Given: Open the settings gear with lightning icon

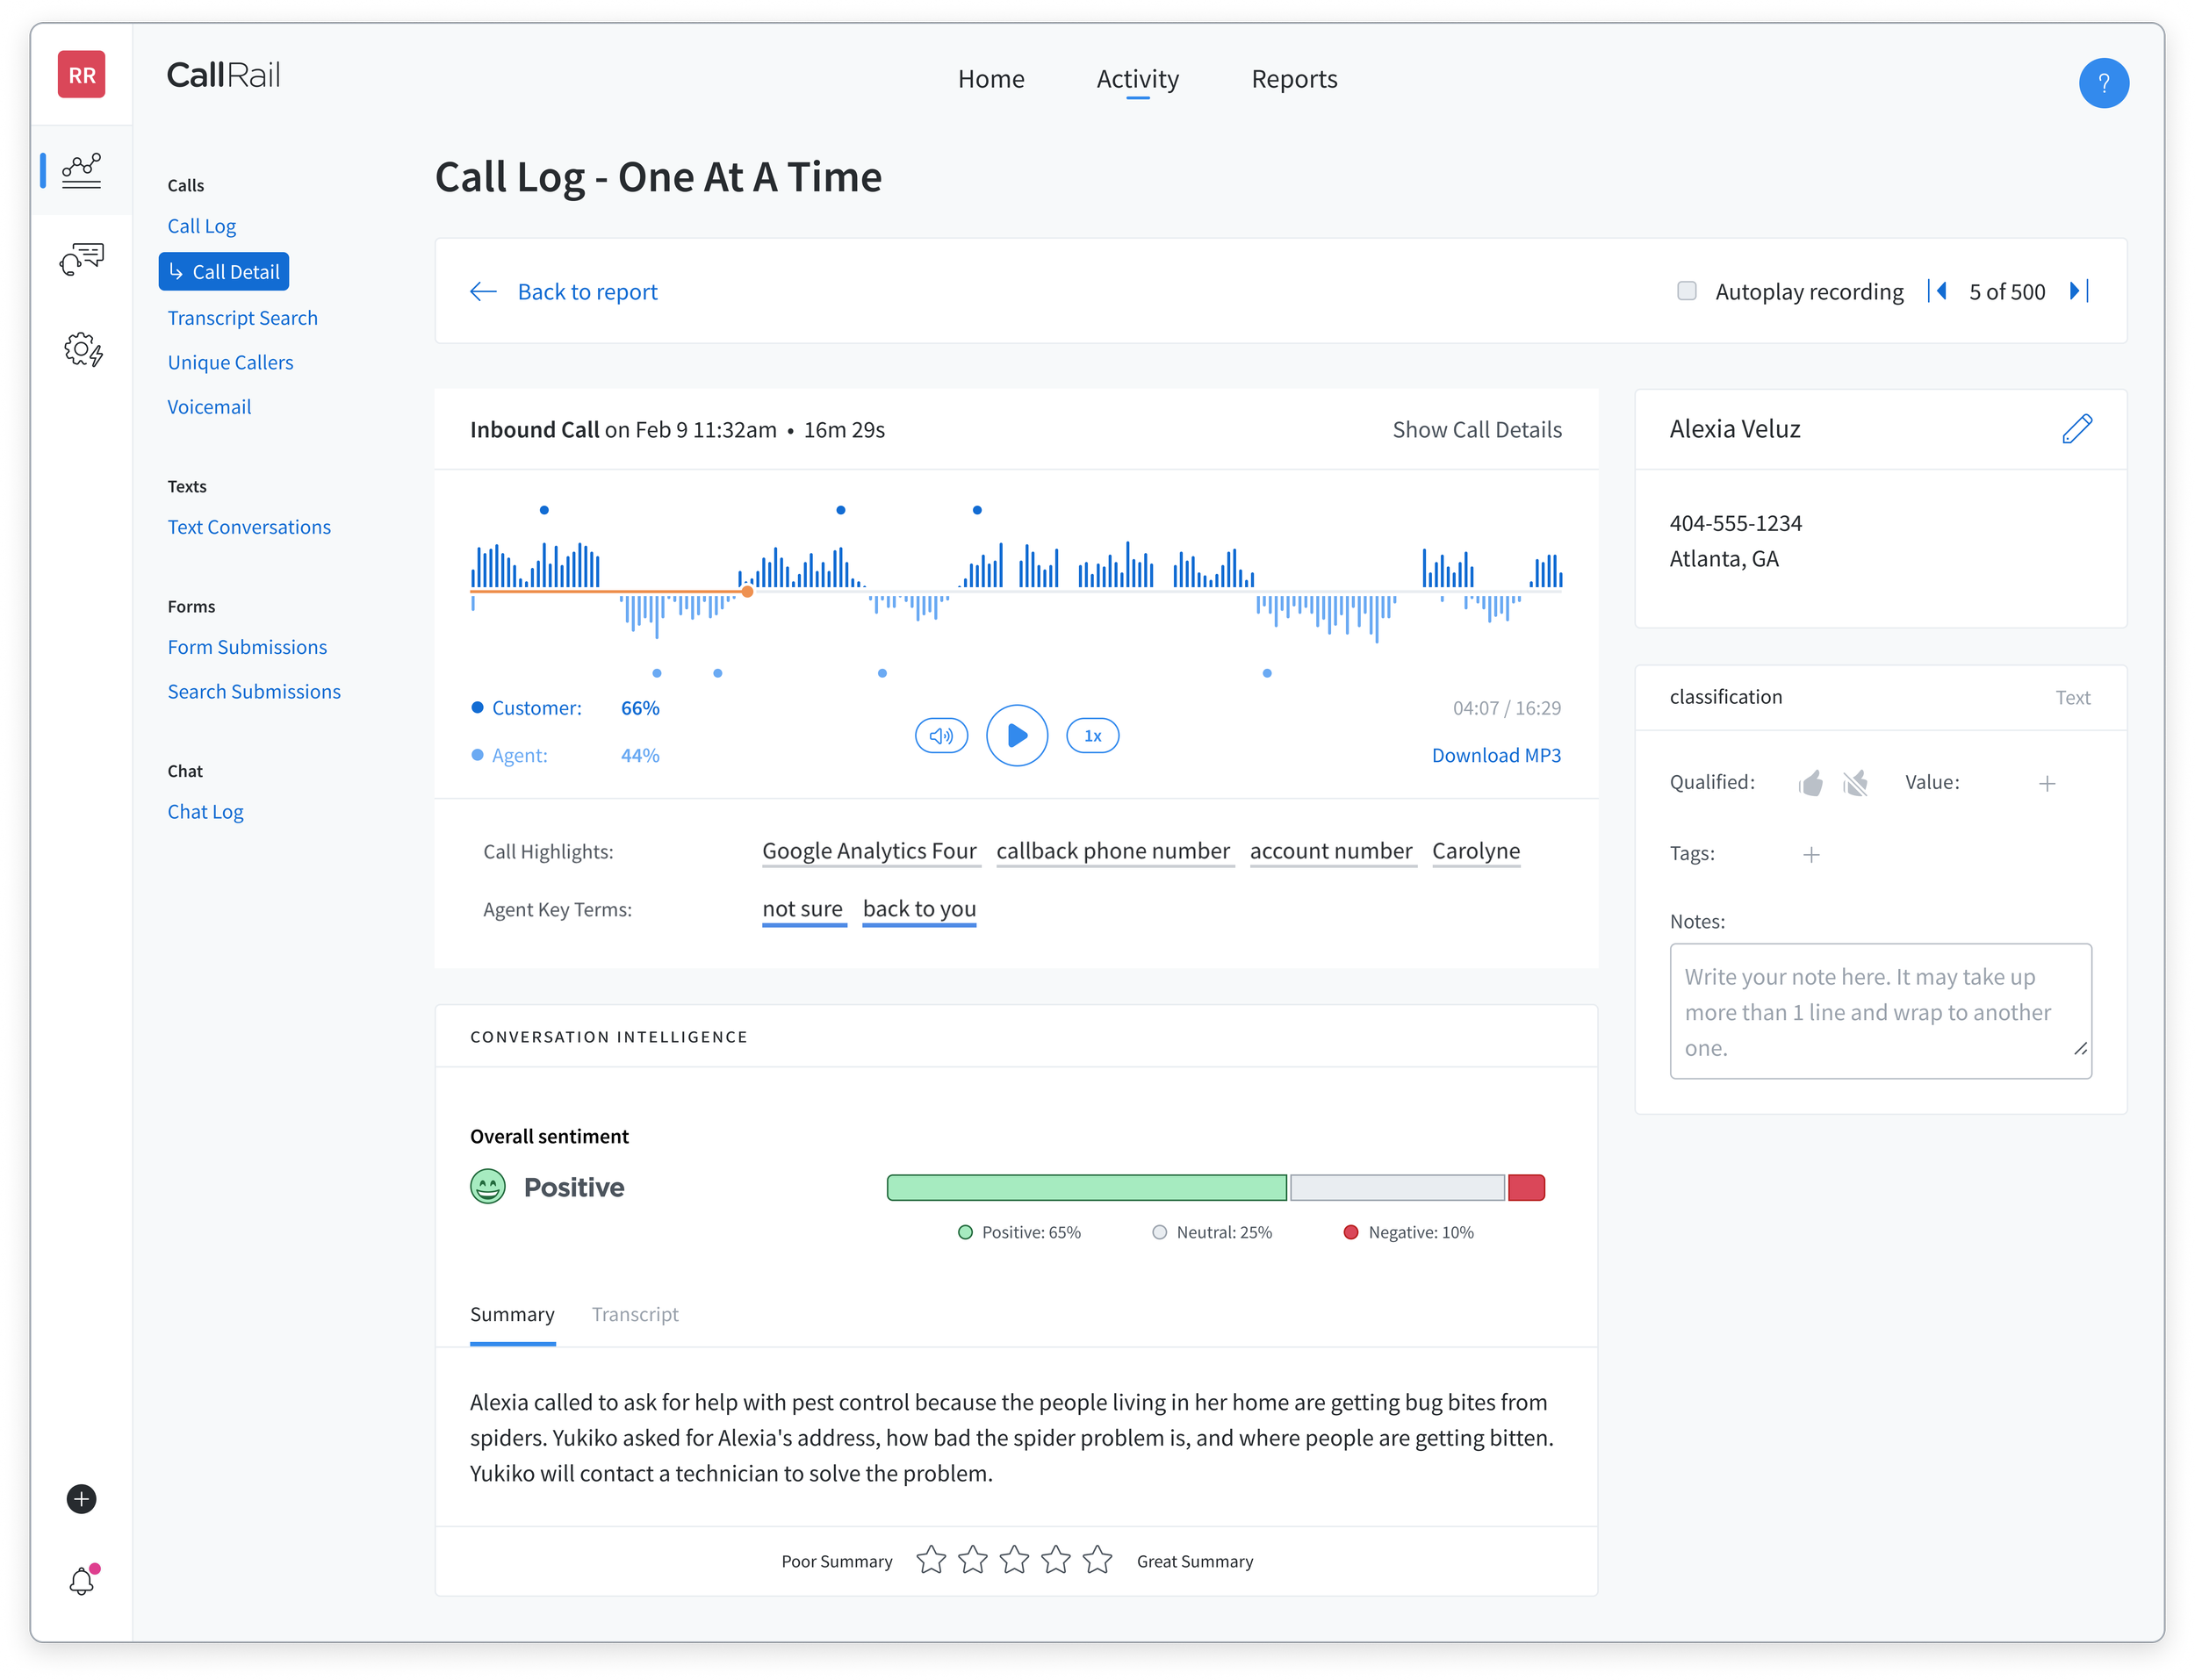Looking at the screenshot, I should click(82, 349).
